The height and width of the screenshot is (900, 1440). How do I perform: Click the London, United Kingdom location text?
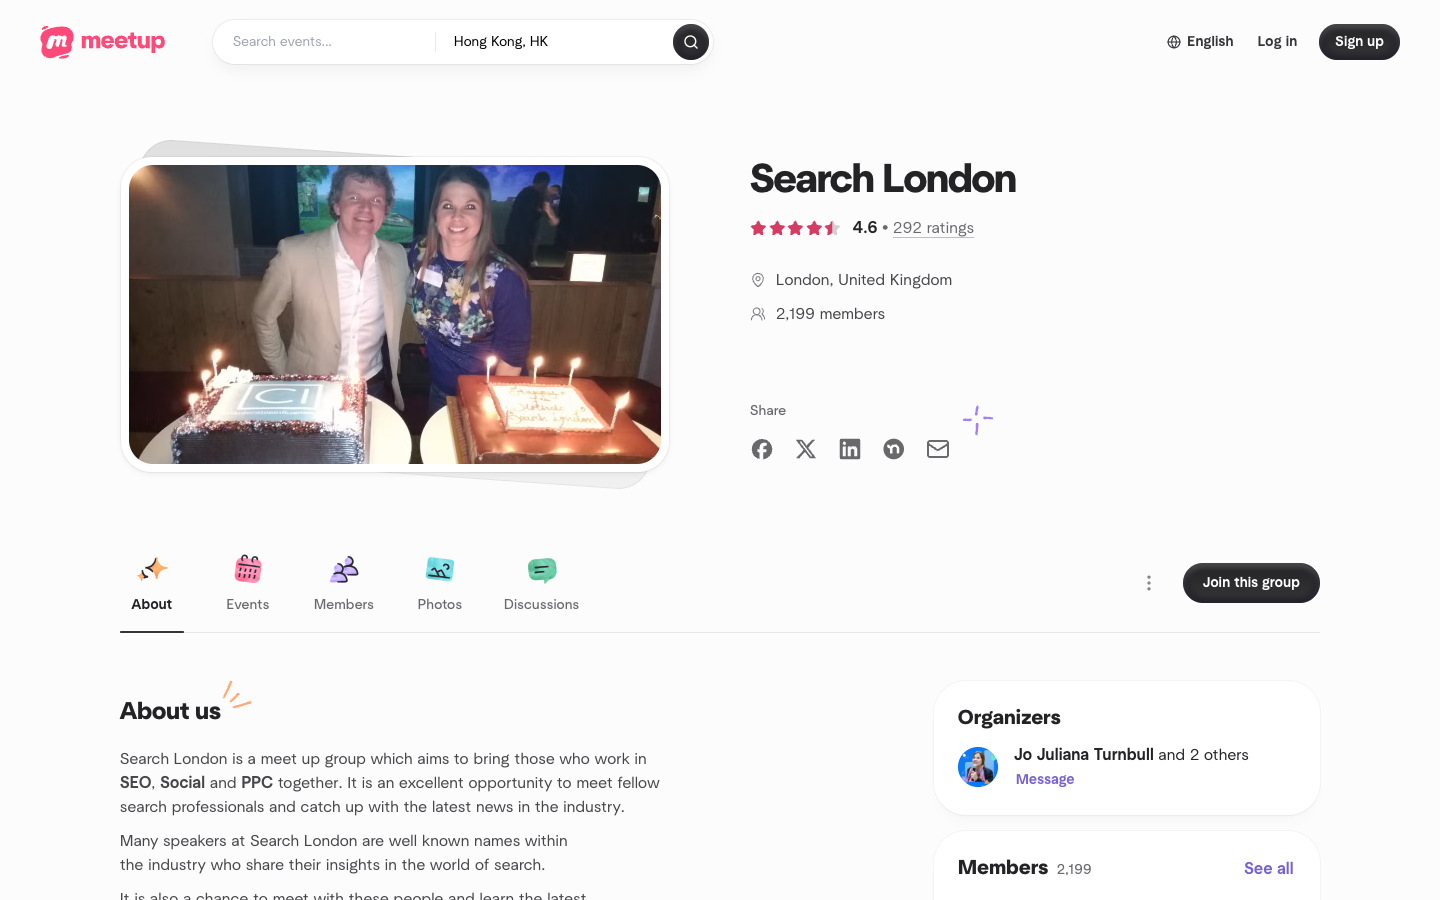[x=864, y=280]
